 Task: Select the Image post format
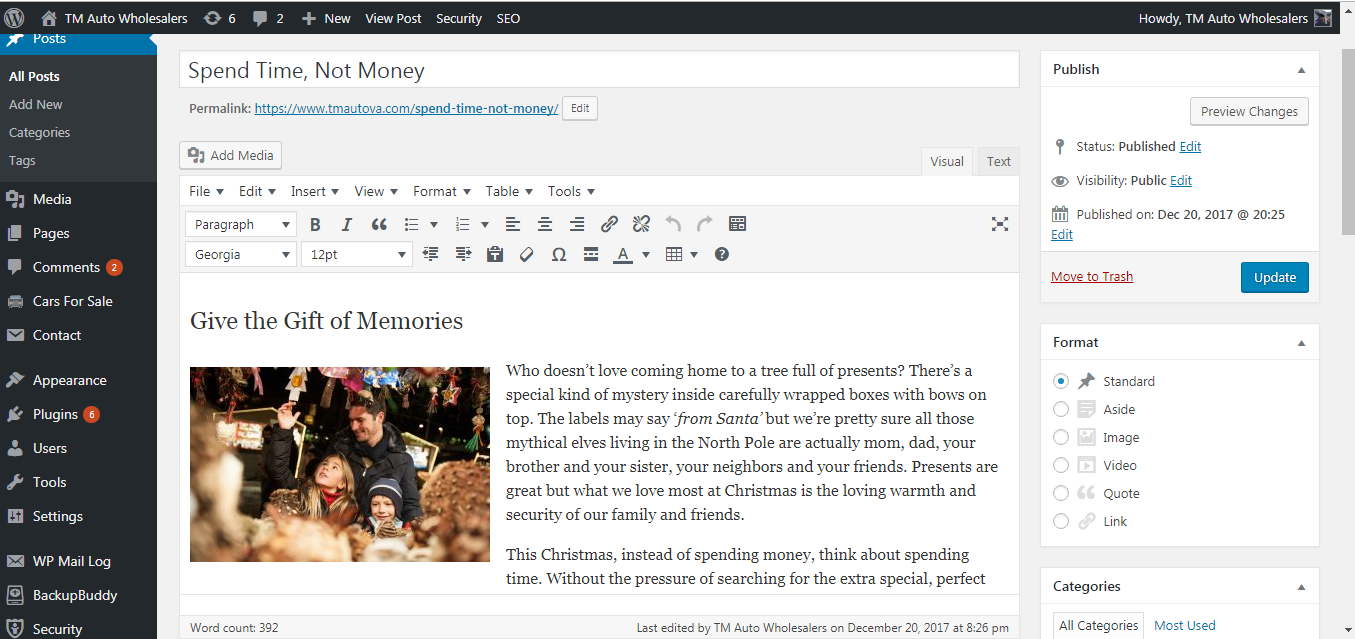coord(1061,437)
